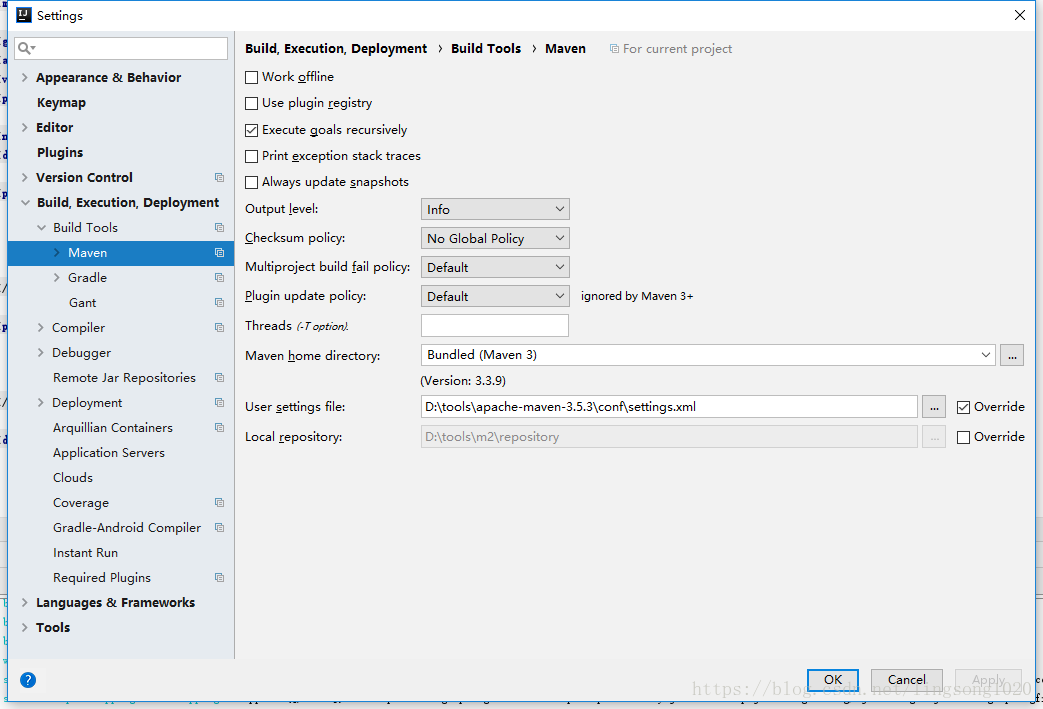This screenshot has width=1043, height=709.
Task: Expand the Gradle subtree arrow
Action: click(x=57, y=277)
